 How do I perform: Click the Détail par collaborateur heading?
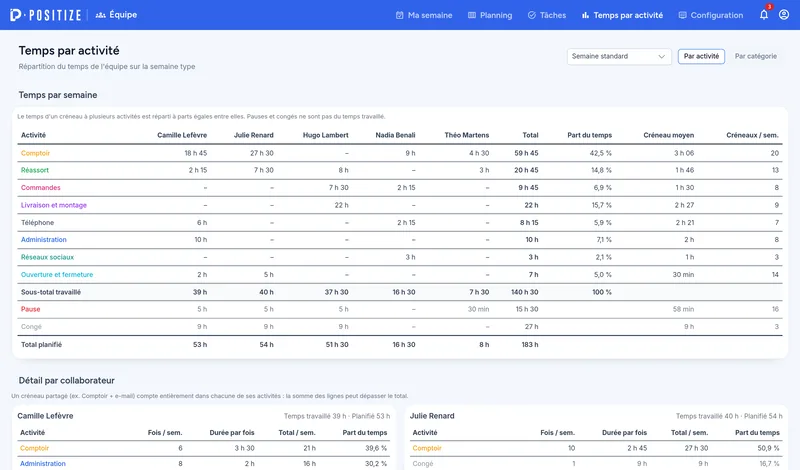pyautogui.click(x=66, y=381)
